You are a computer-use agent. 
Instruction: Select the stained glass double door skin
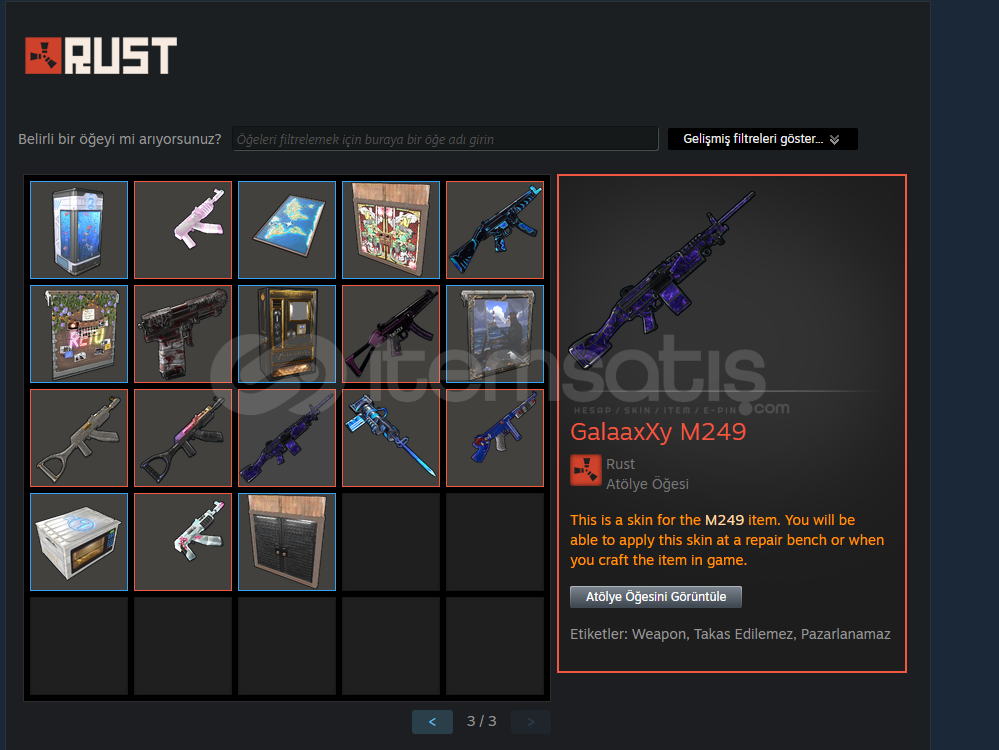[x=391, y=230]
